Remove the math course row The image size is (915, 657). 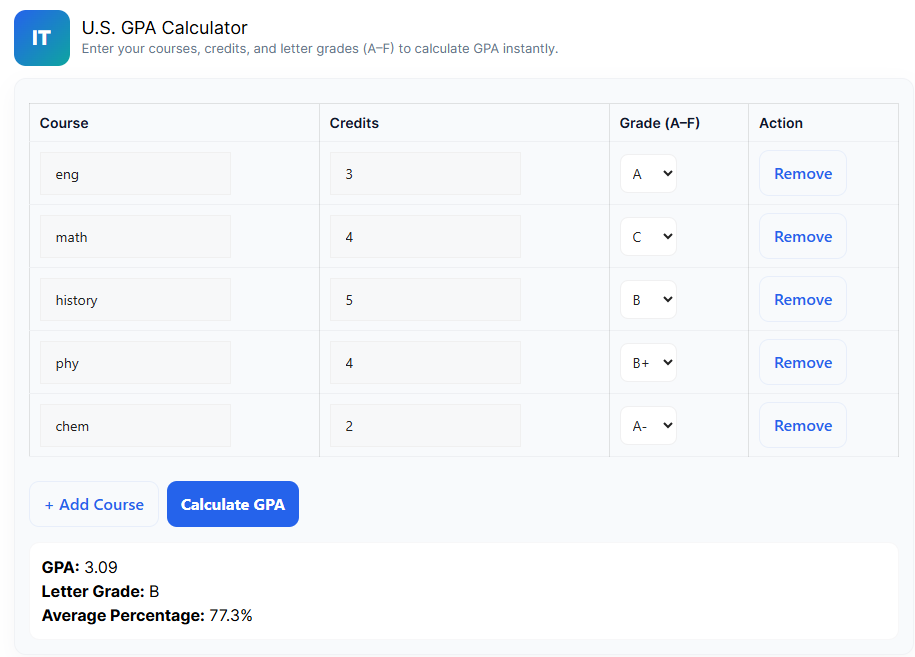[802, 237]
